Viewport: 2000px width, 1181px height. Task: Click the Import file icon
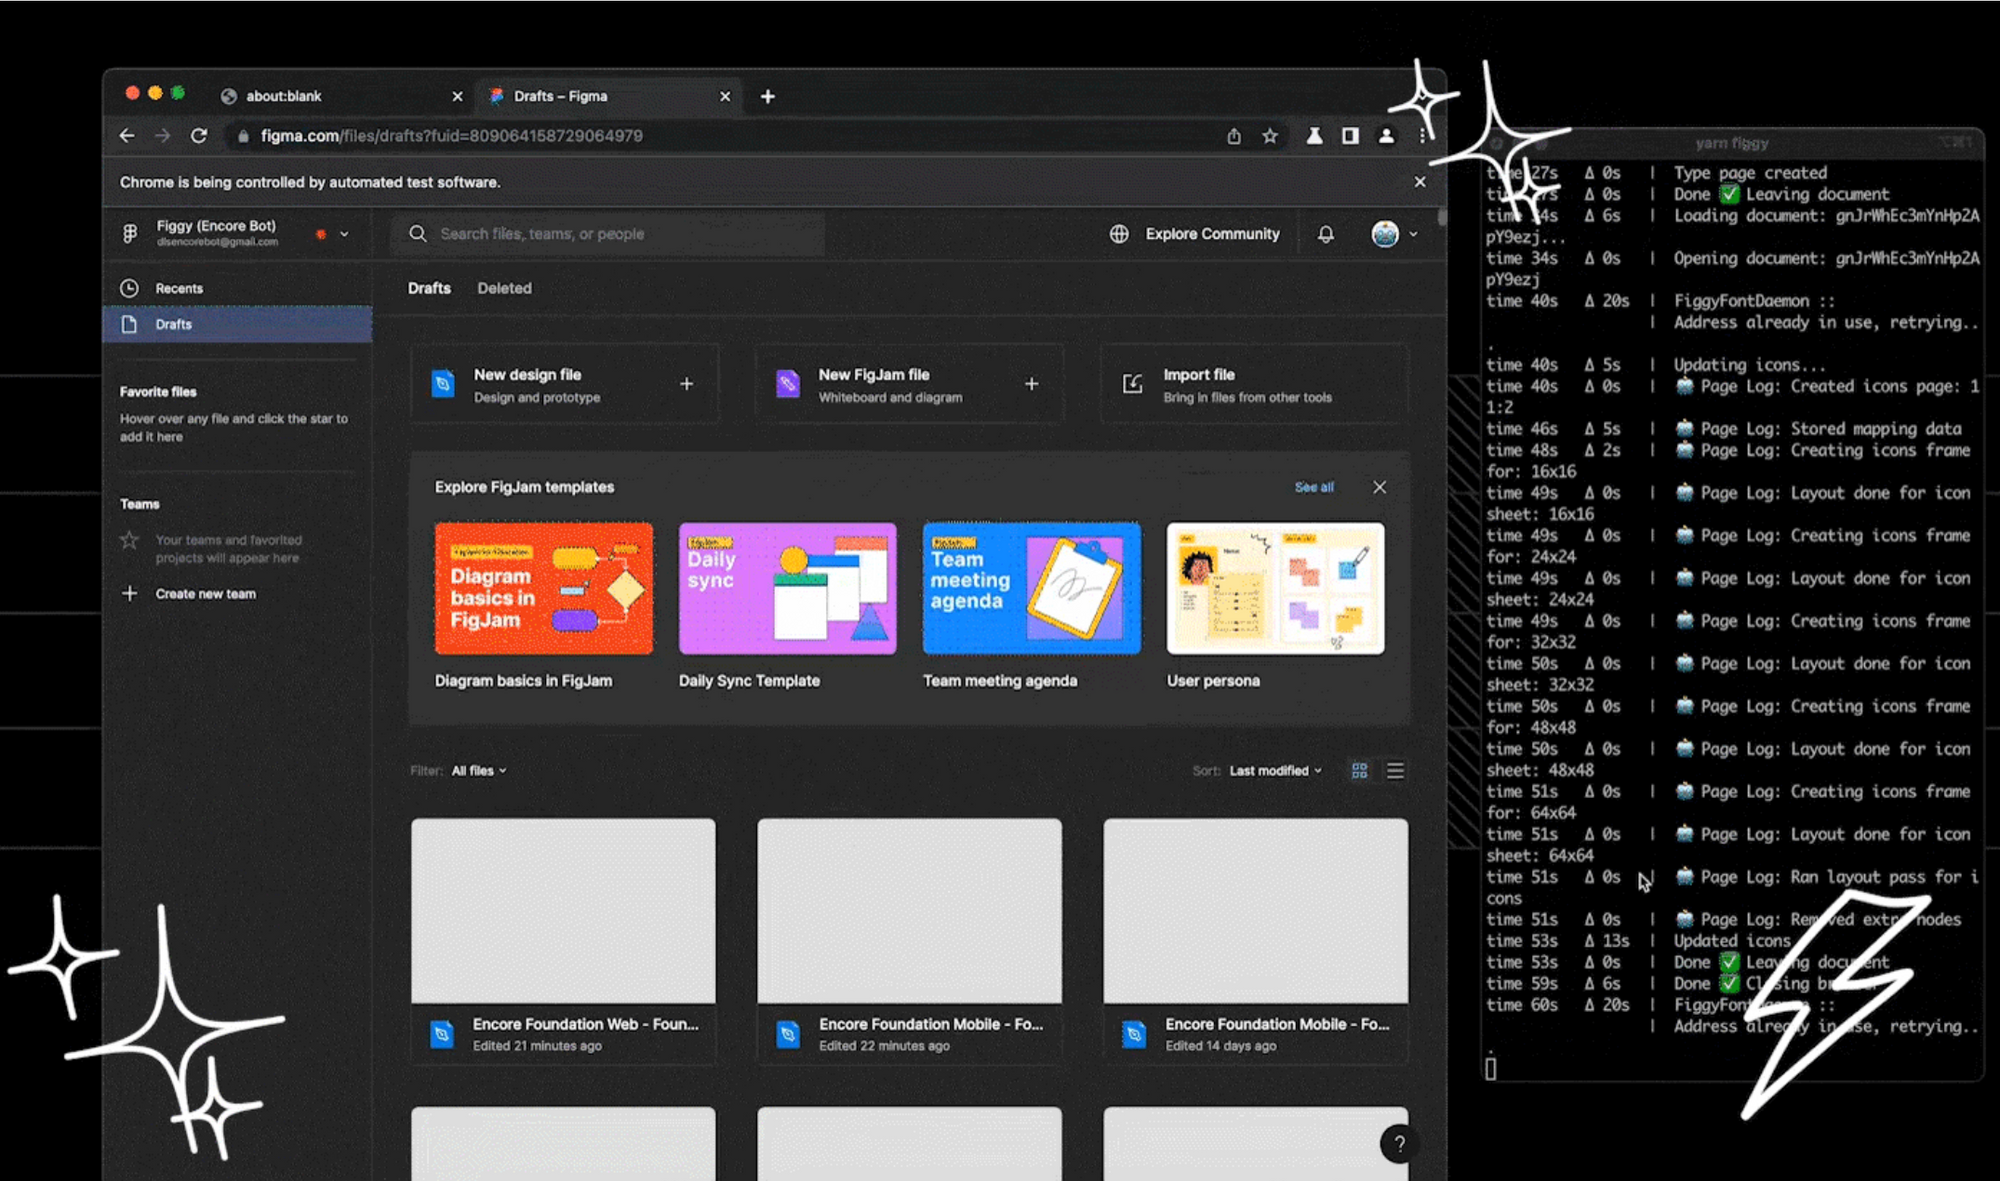tap(1132, 384)
